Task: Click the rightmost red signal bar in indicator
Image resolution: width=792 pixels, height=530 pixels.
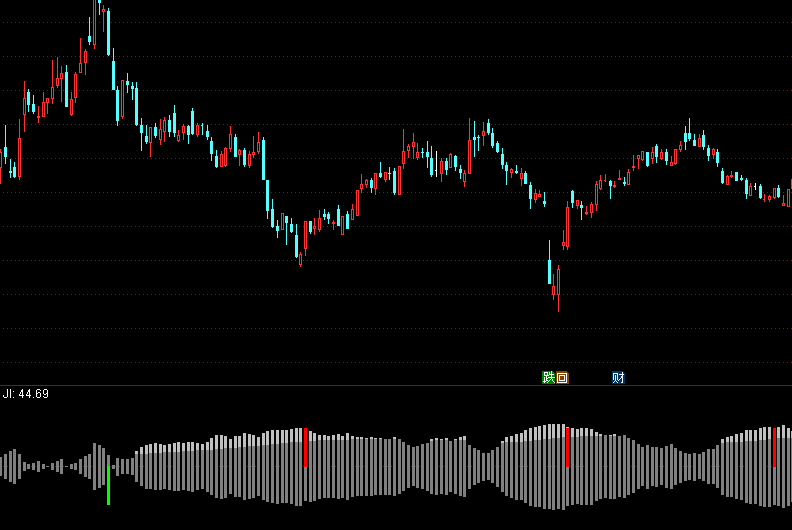Action: pos(774,446)
